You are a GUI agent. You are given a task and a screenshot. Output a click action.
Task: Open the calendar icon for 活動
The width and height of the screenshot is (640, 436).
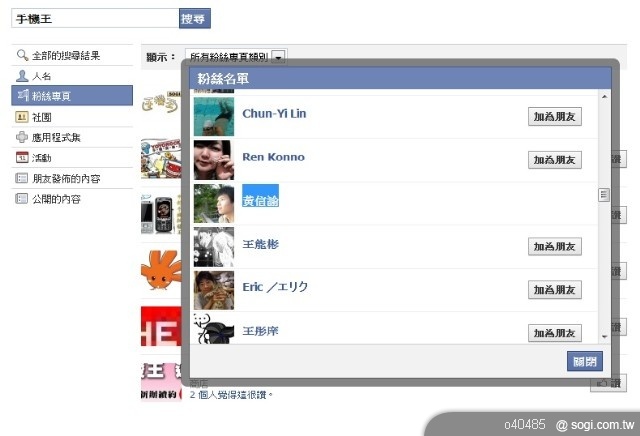[22, 158]
